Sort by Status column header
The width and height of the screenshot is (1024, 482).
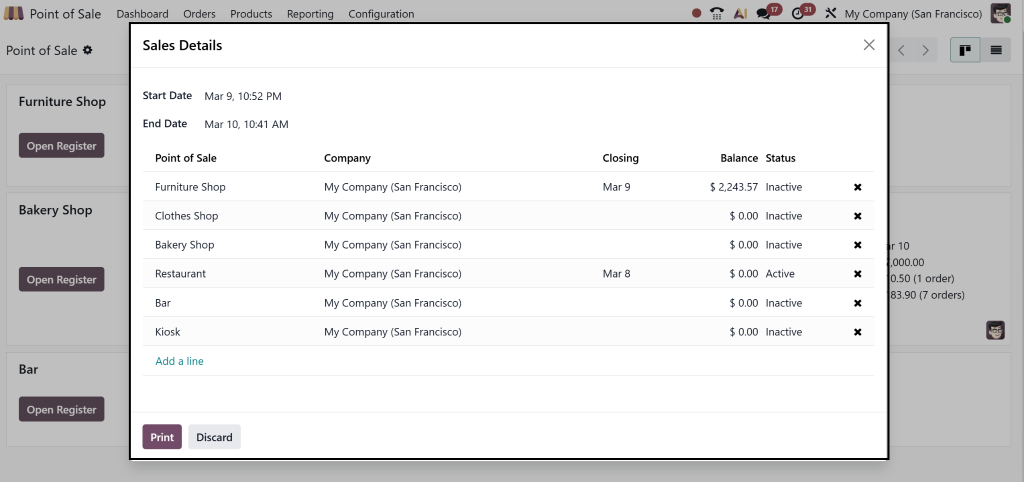pos(780,158)
